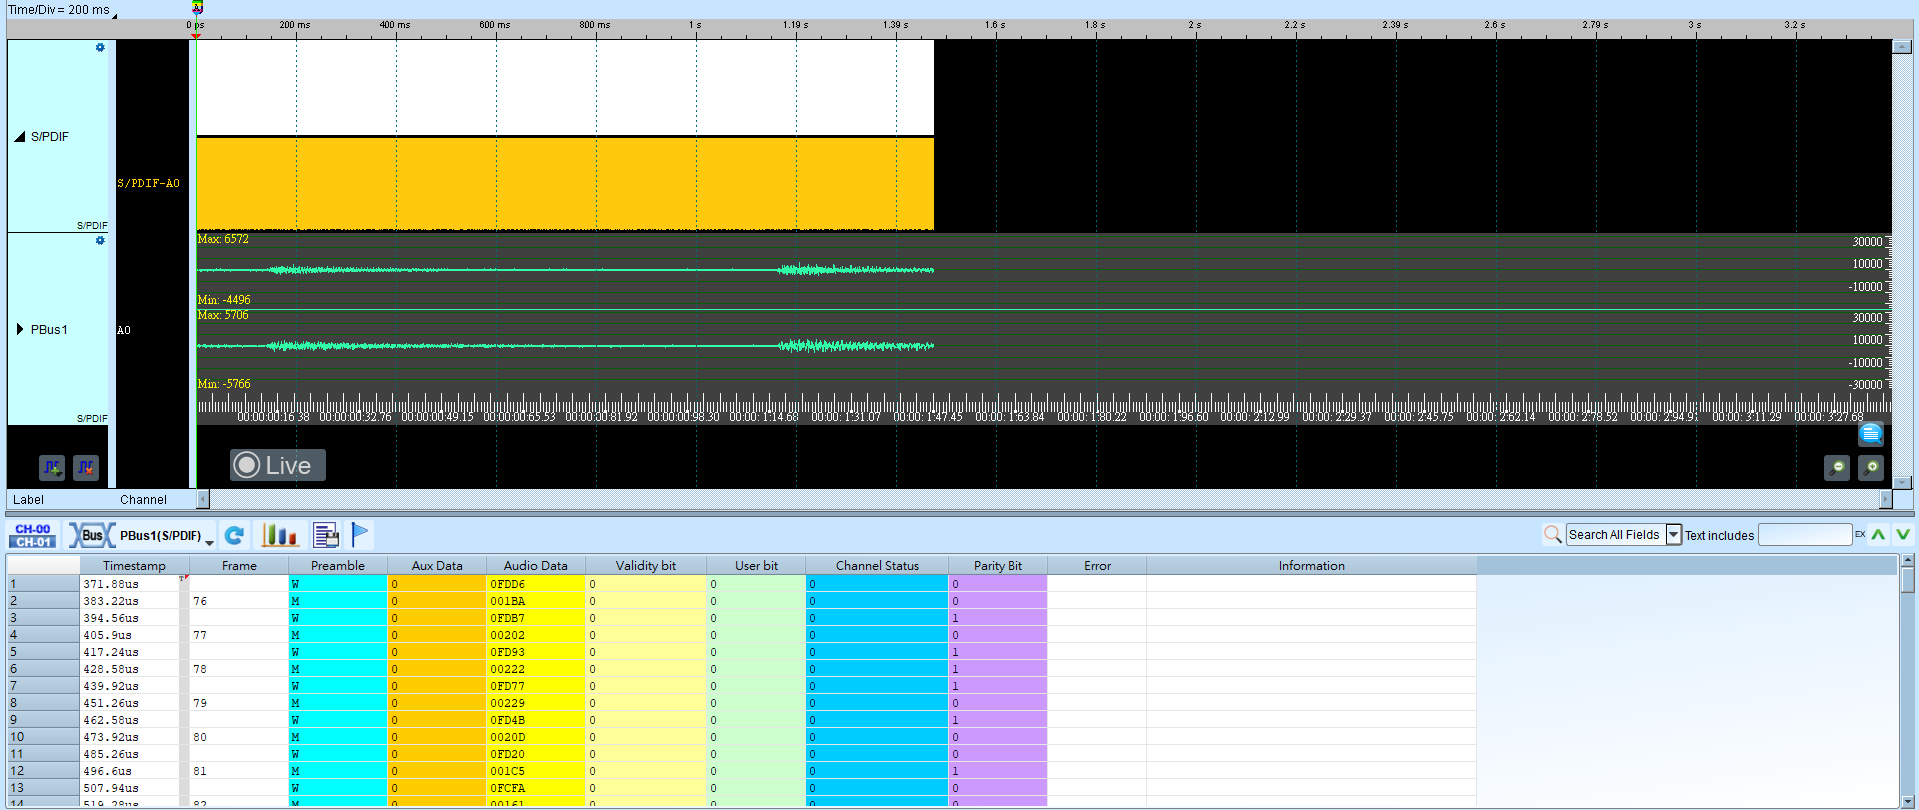Find next match with green down arrow
This screenshot has height=810, width=1919.
click(1903, 535)
